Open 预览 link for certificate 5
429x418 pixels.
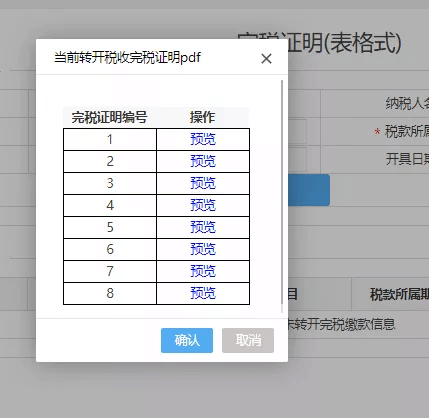[x=203, y=227]
